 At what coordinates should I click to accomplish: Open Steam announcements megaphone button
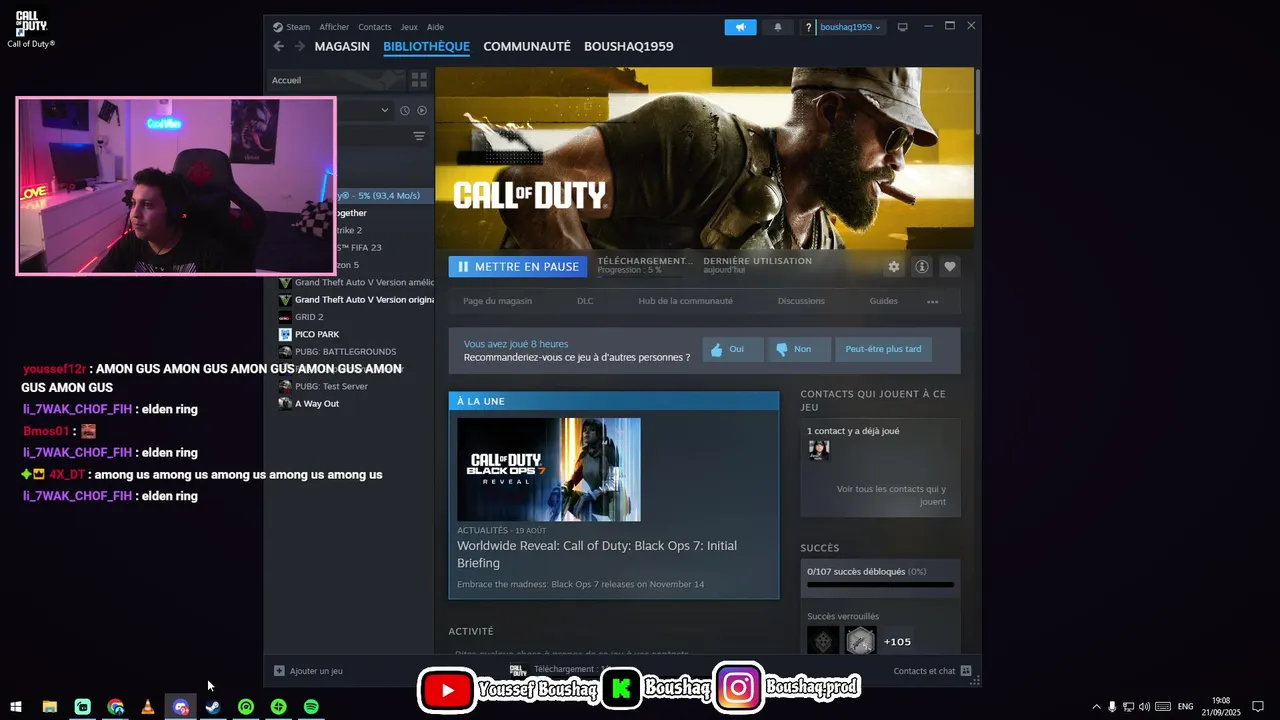740,27
